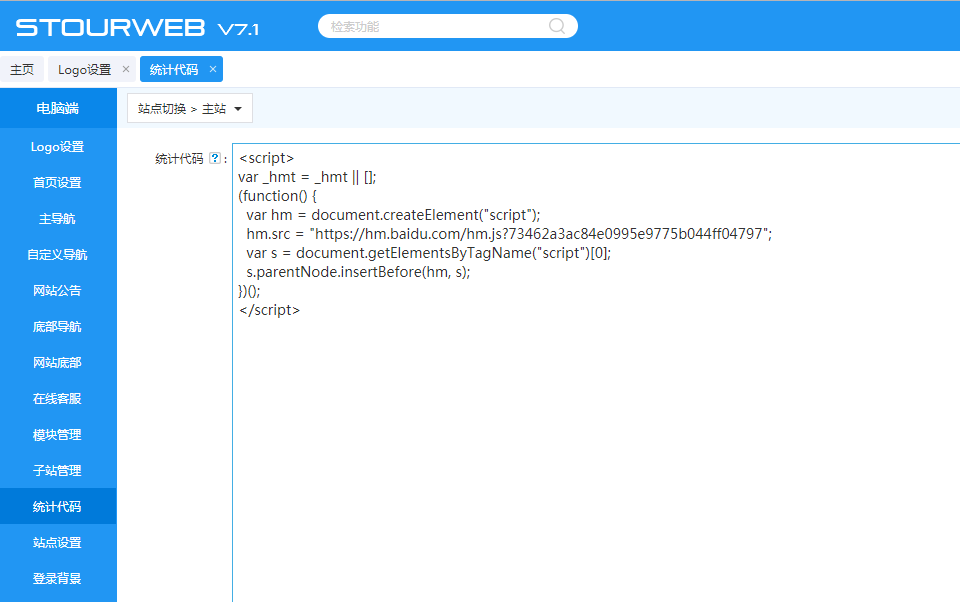960x602 pixels.
Task: Open 自定义导航 menu item
Action: tap(58, 255)
